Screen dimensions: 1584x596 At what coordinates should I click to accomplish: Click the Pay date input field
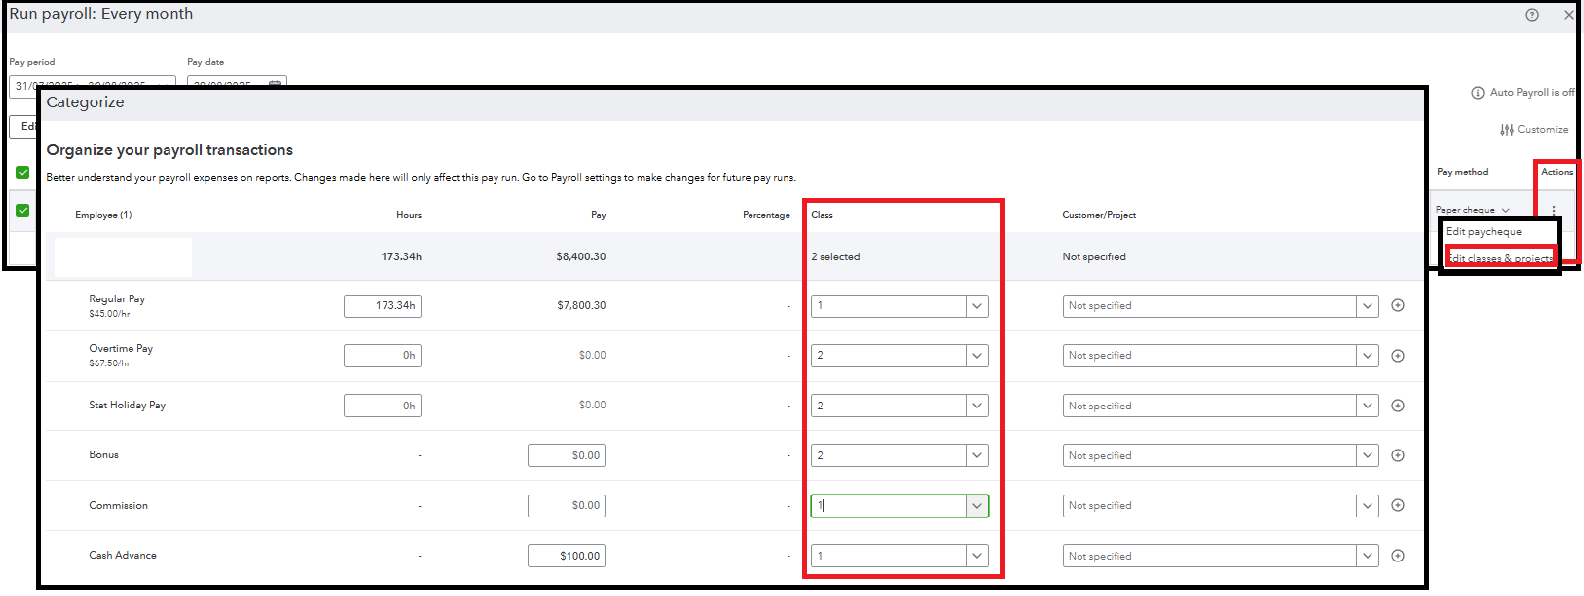click(x=237, y=84)
